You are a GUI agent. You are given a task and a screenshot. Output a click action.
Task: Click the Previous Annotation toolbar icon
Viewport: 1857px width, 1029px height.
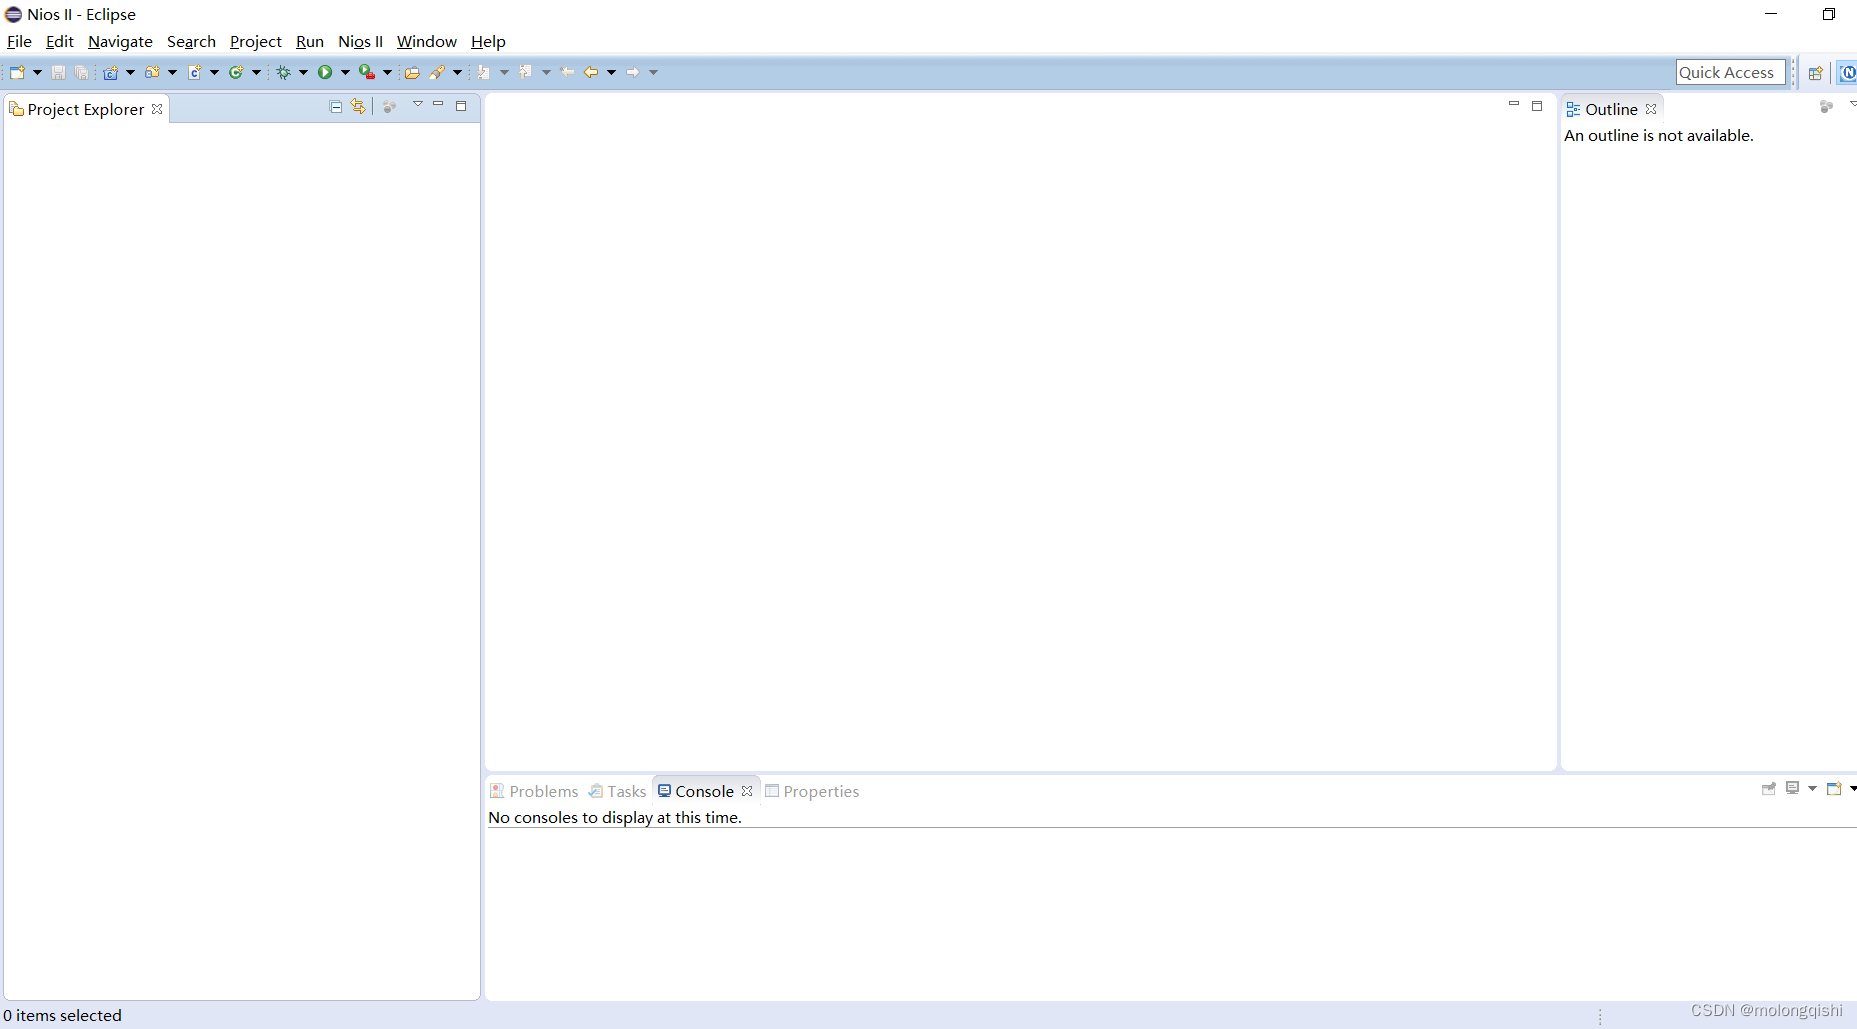(x=526, y=72)
